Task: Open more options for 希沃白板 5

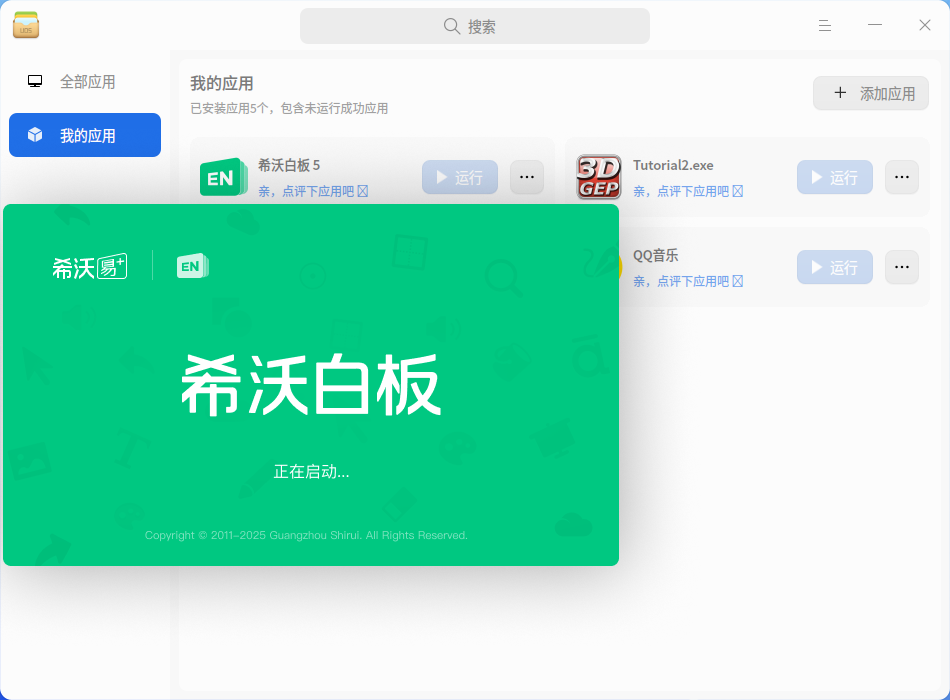Action: tap(527, 177)
